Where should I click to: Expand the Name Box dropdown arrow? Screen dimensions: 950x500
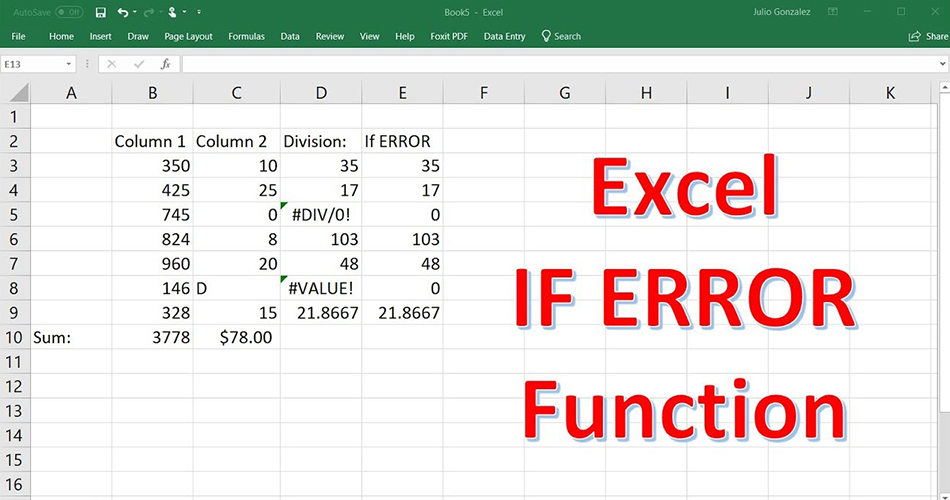69,64
